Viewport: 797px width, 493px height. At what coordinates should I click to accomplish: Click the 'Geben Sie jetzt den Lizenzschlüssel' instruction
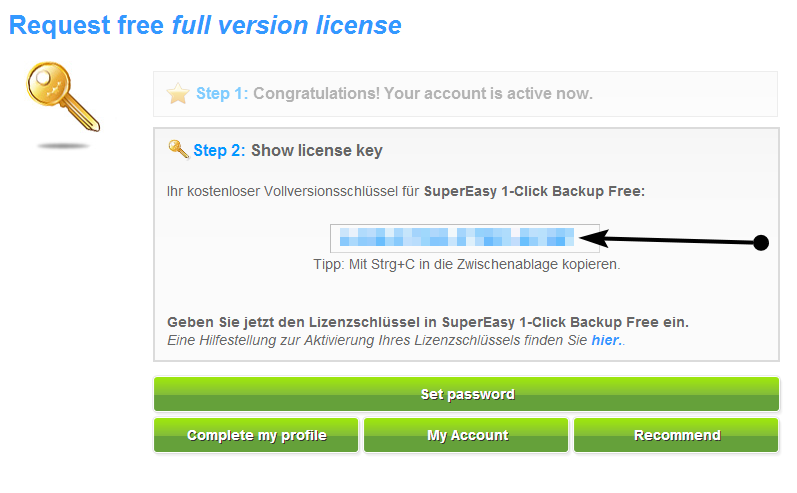pos(428,322)
